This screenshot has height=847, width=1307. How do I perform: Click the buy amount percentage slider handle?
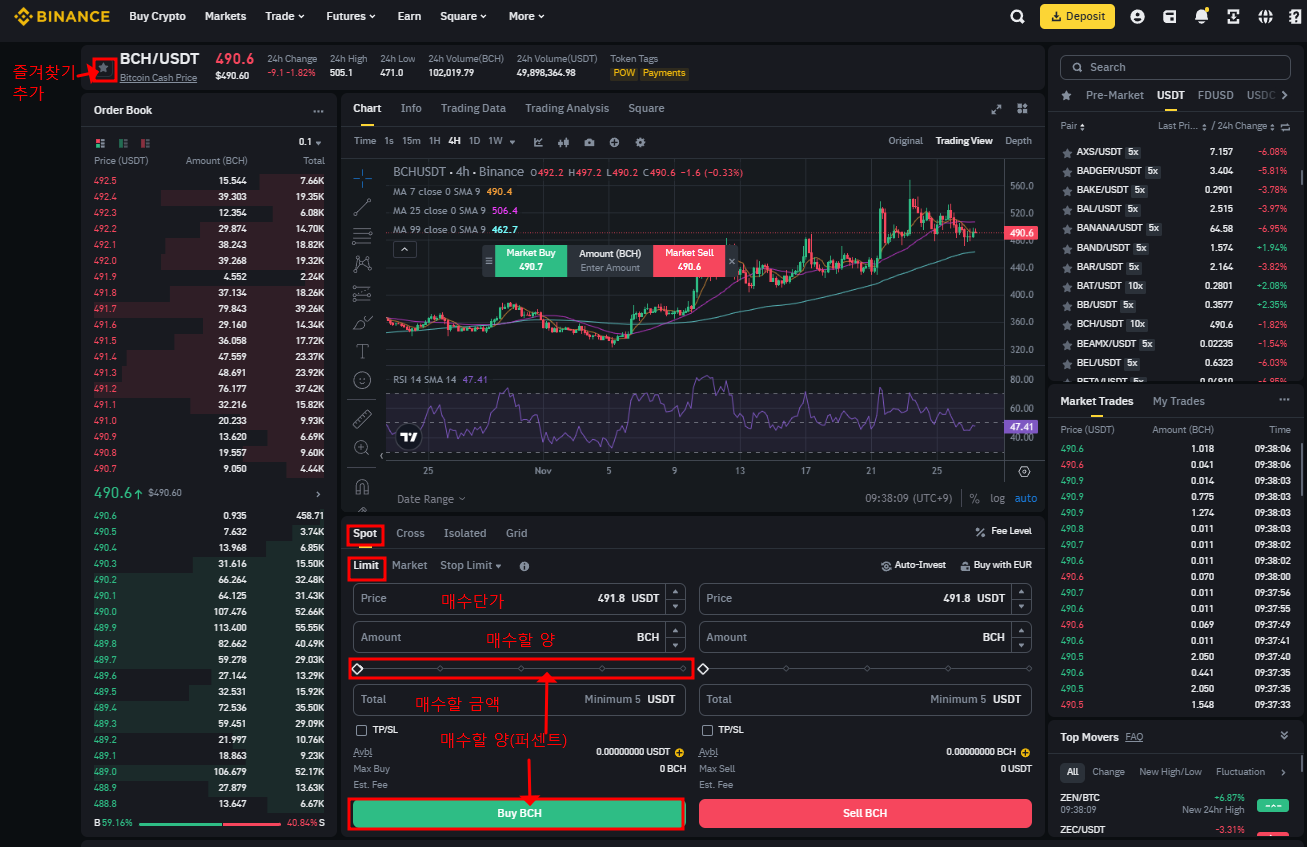click(358, 668)
